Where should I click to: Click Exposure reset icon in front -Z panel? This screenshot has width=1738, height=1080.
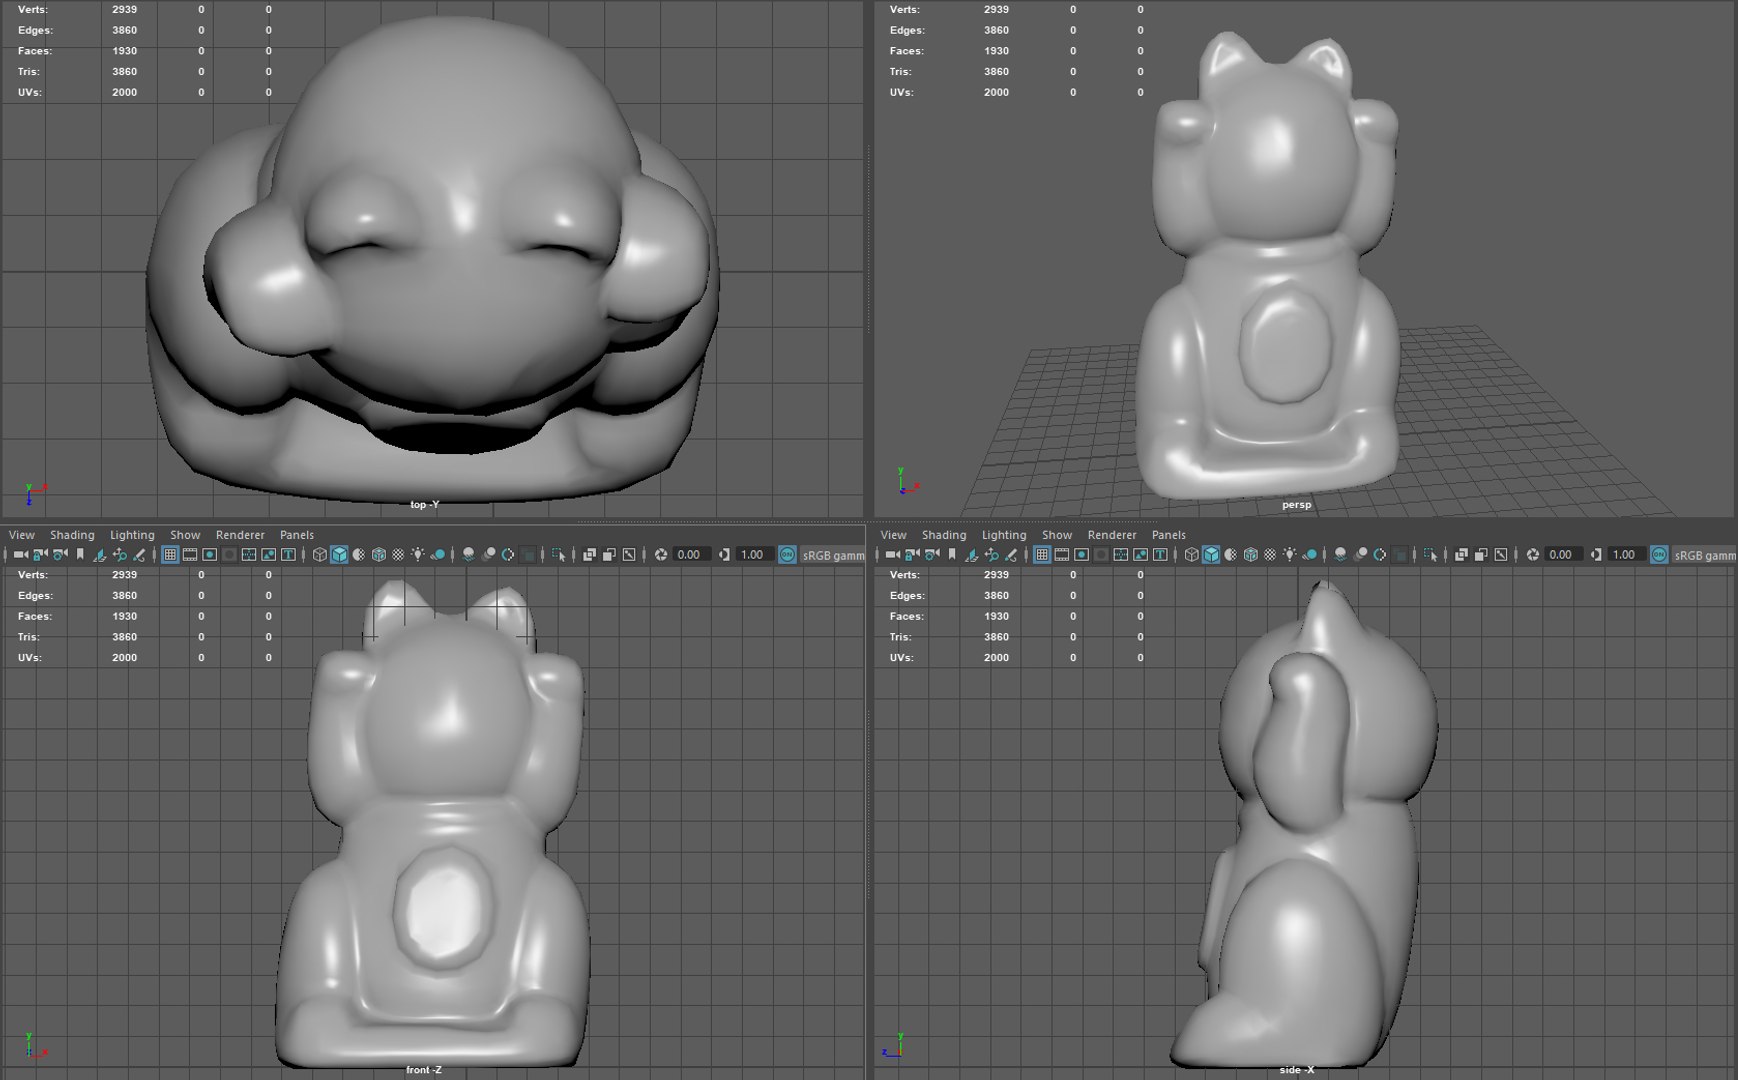661,555
